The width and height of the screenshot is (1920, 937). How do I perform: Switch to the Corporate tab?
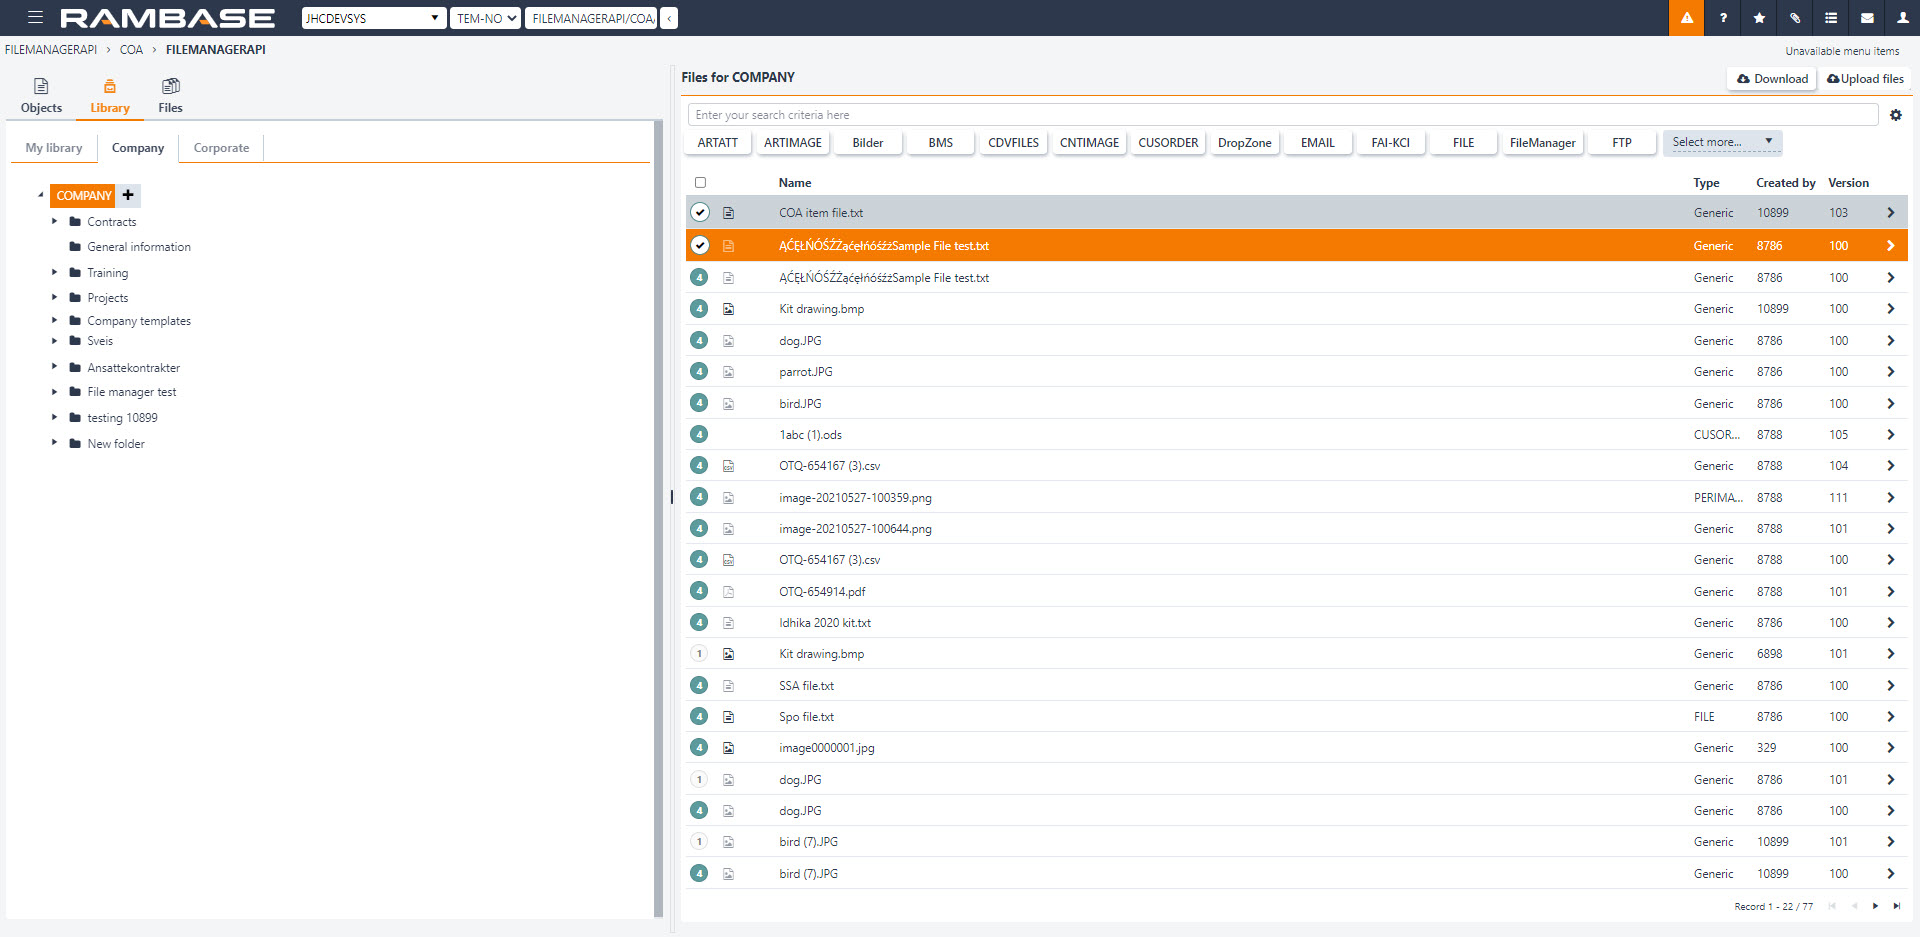pyautogui.click(x=221, y=147)
